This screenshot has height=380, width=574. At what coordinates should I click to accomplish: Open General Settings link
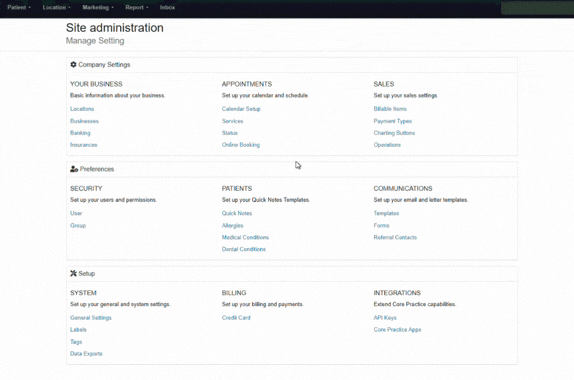91,317
